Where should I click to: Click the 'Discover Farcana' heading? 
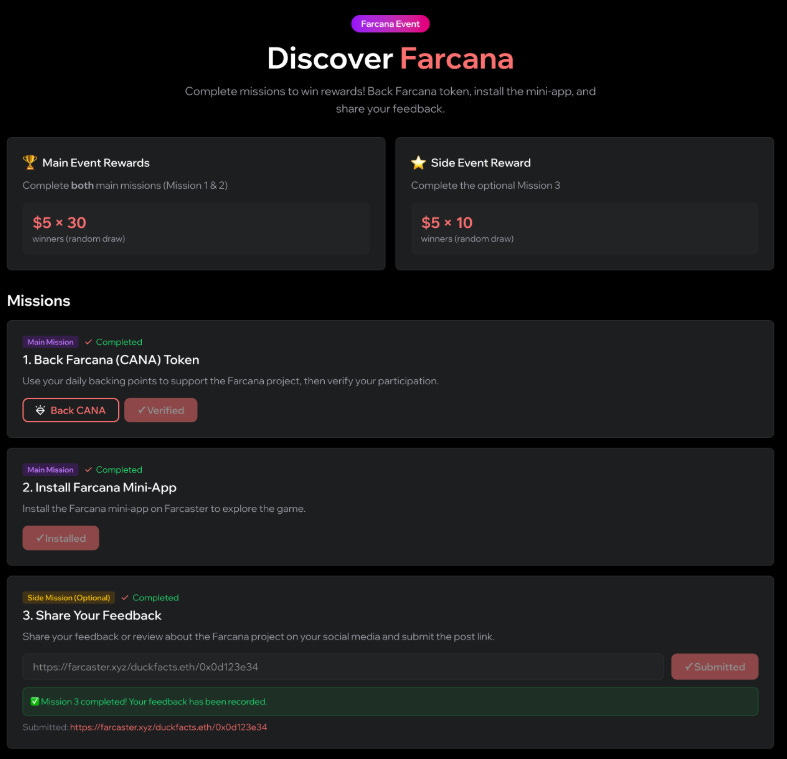coord(390,58)
